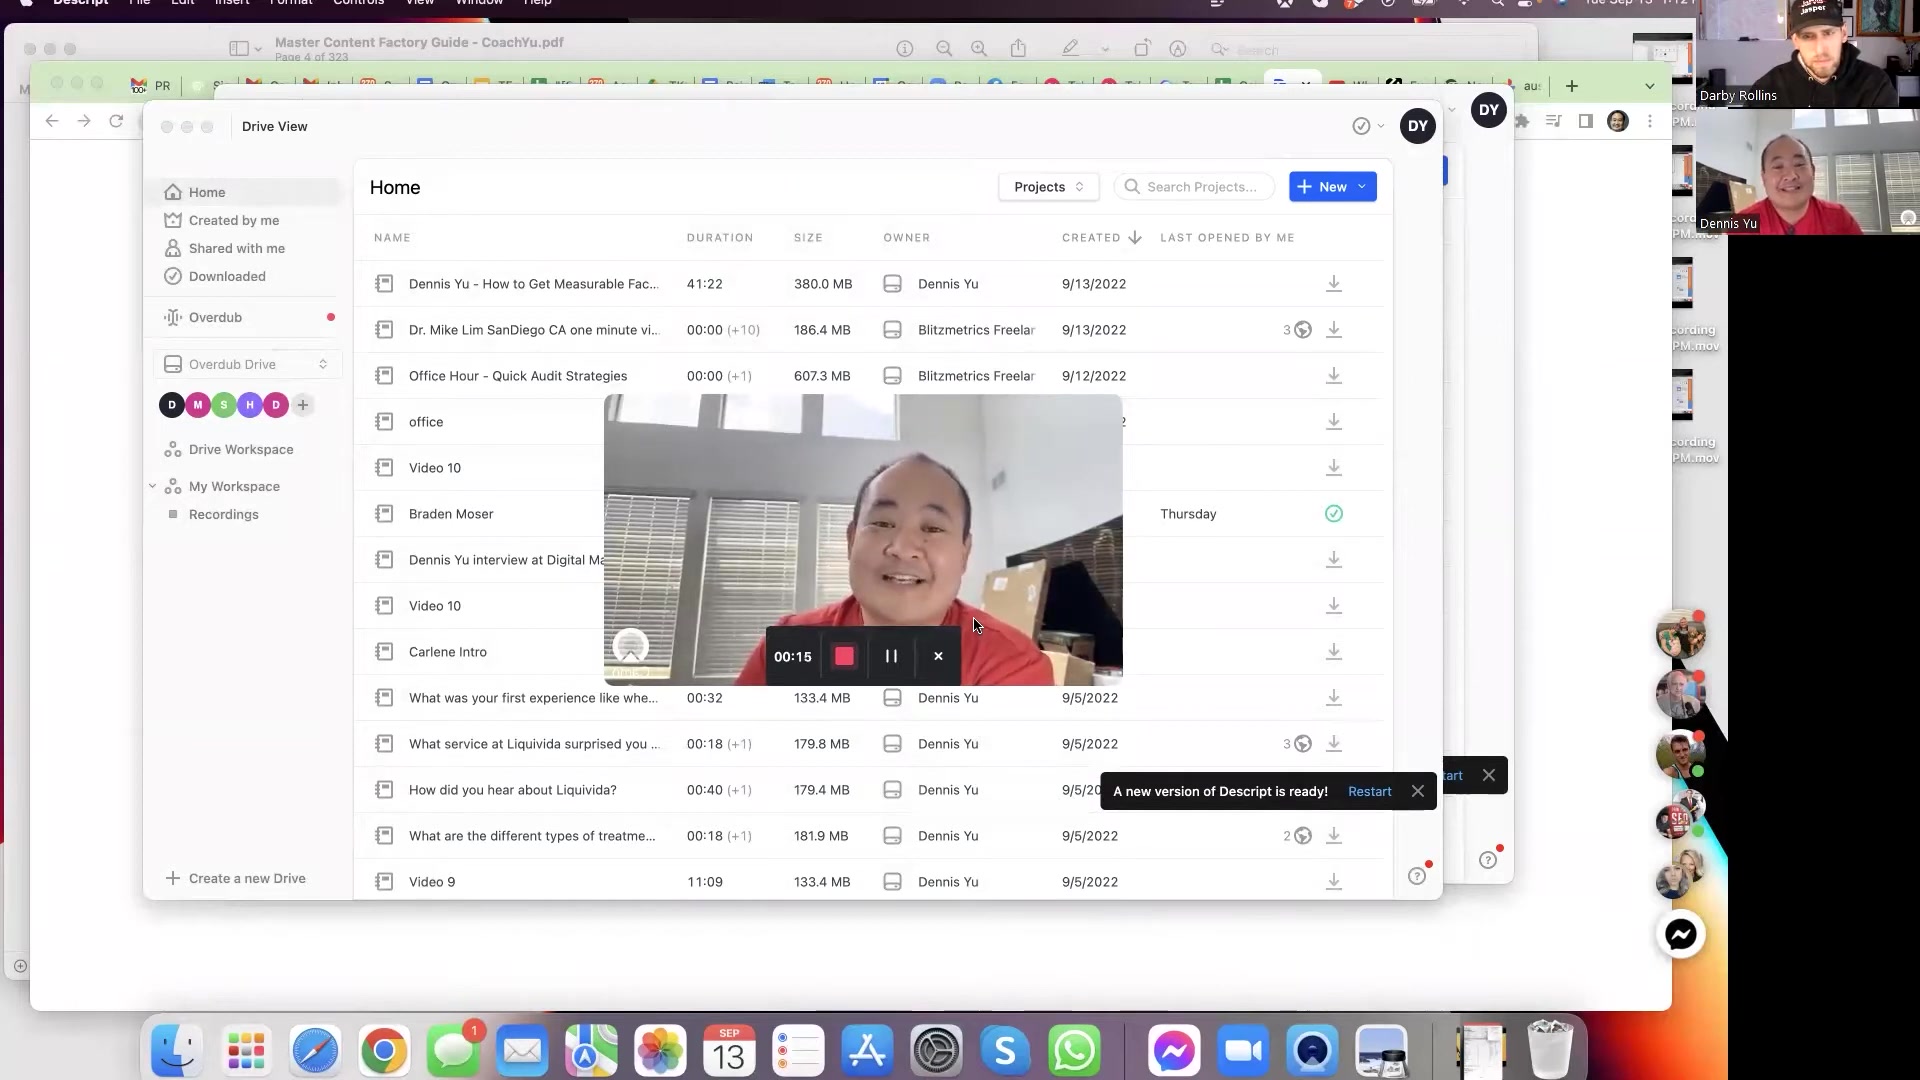1920x1080 pixels.
Task: Open Messenger chat head bubble
Action: tap(1680, 934)
